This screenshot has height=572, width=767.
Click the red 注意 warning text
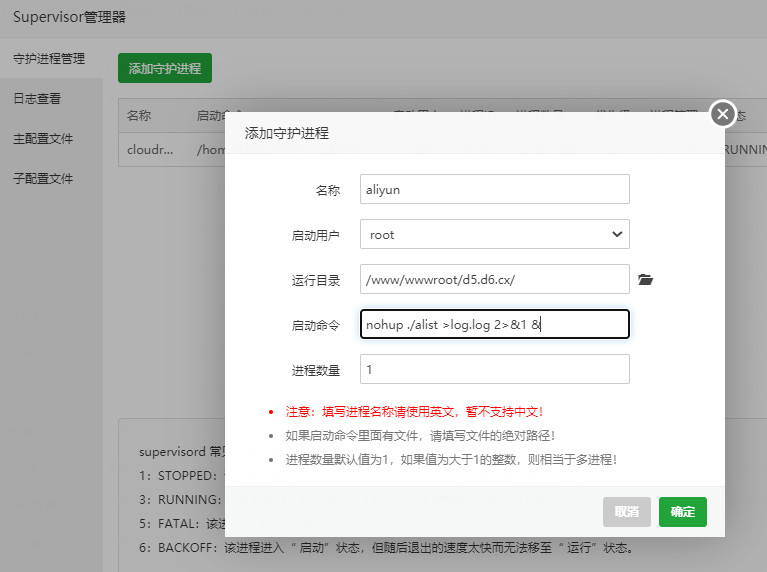[414, 412]
